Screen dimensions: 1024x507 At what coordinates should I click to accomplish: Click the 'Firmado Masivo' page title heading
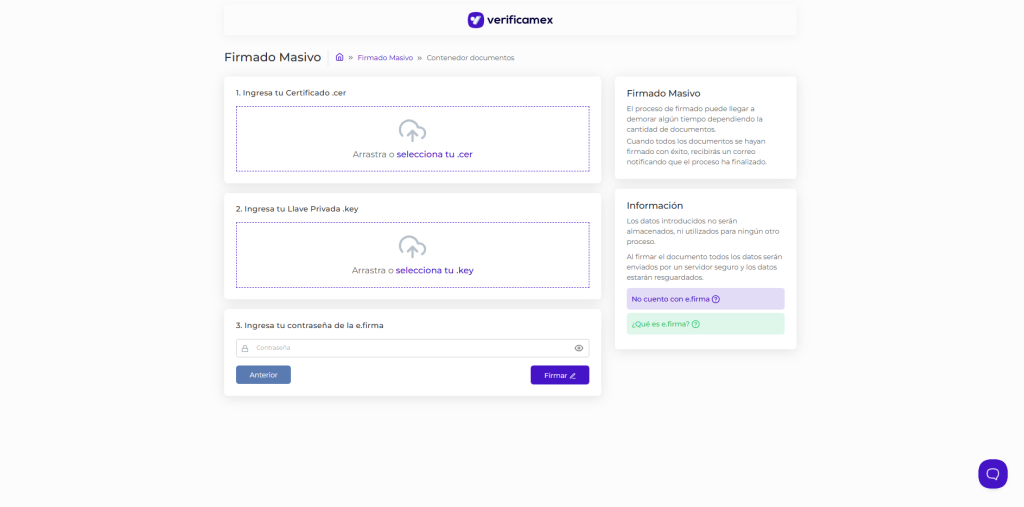click(272, 58)
